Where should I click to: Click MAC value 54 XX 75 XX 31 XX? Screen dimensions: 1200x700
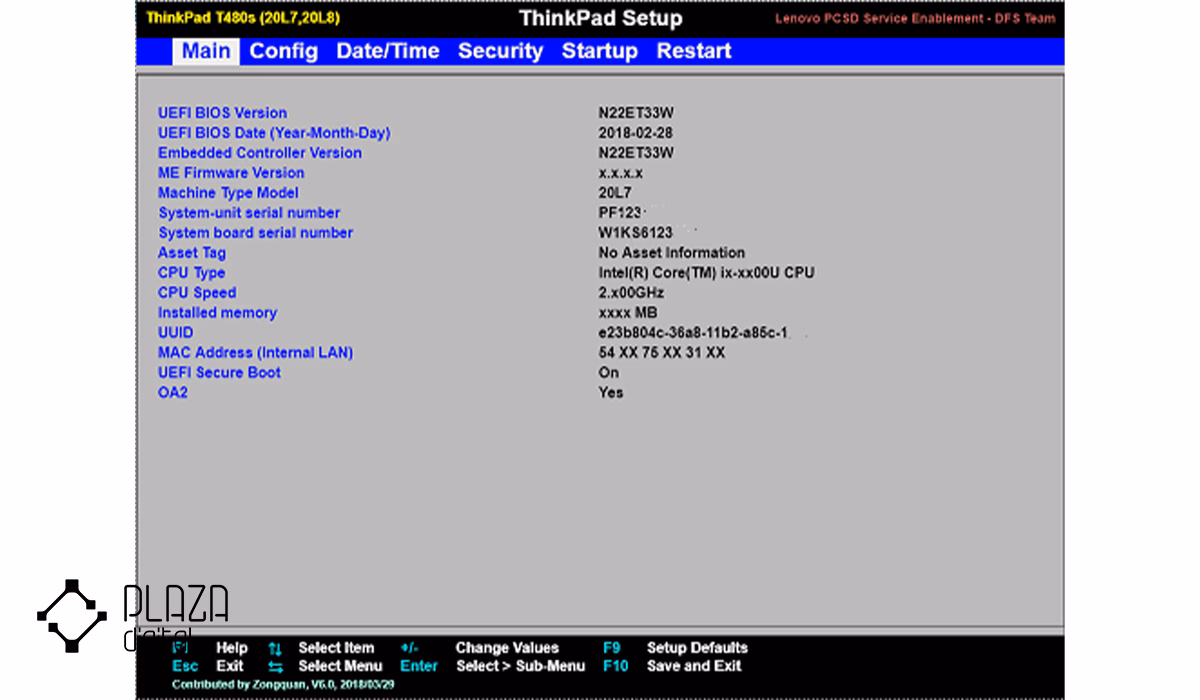coord(662,353)
